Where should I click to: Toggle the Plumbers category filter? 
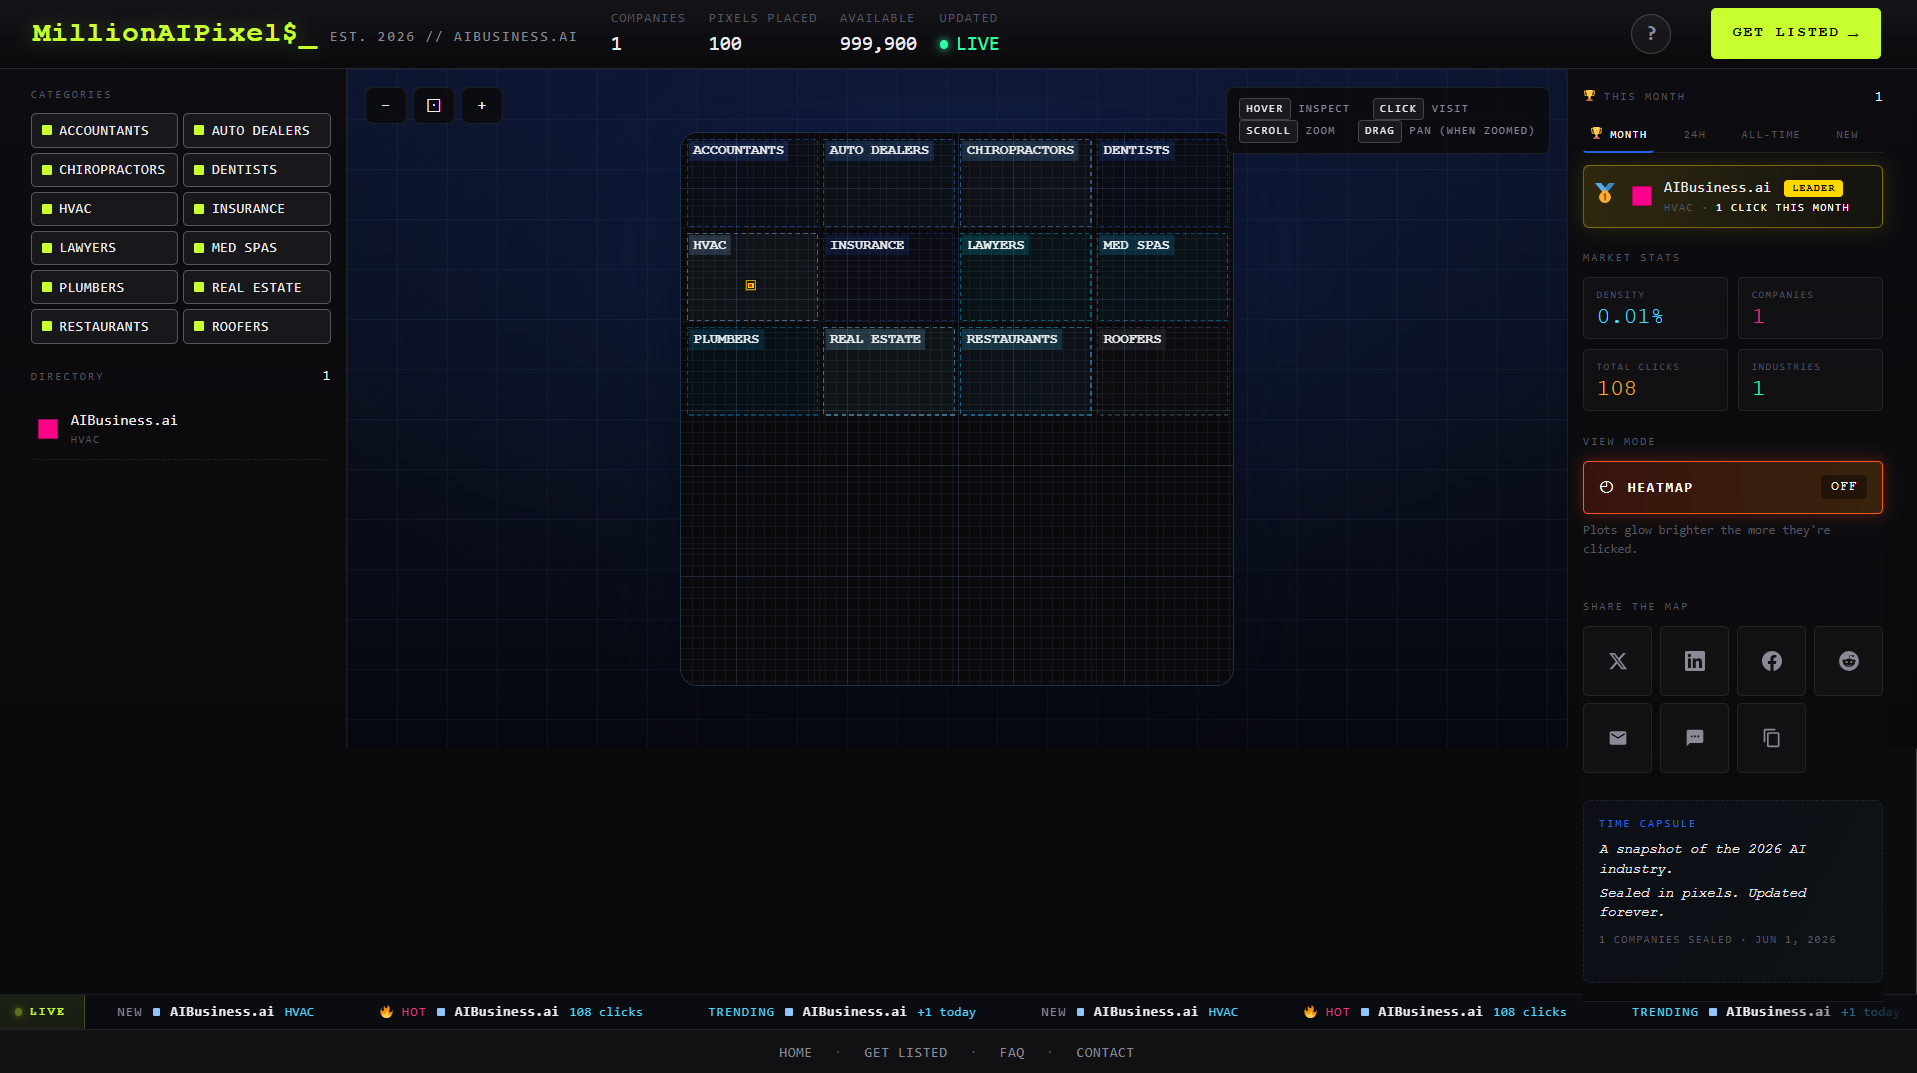click(104, 288)
